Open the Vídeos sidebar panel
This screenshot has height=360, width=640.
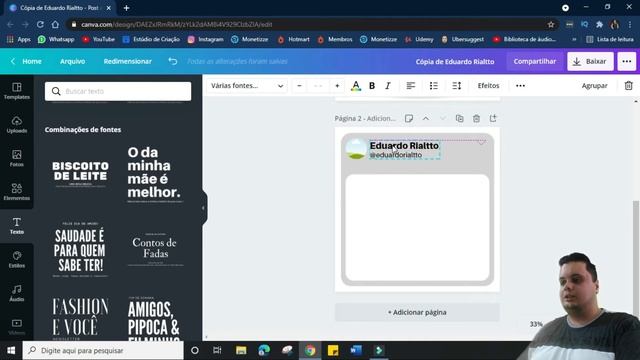(17, 327)
